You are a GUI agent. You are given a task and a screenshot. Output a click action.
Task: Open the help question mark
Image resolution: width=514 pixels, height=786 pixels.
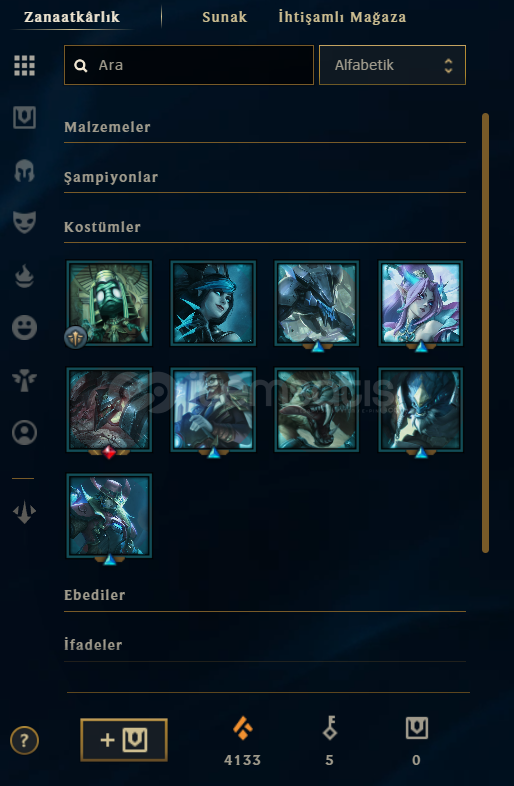point(24,740)
